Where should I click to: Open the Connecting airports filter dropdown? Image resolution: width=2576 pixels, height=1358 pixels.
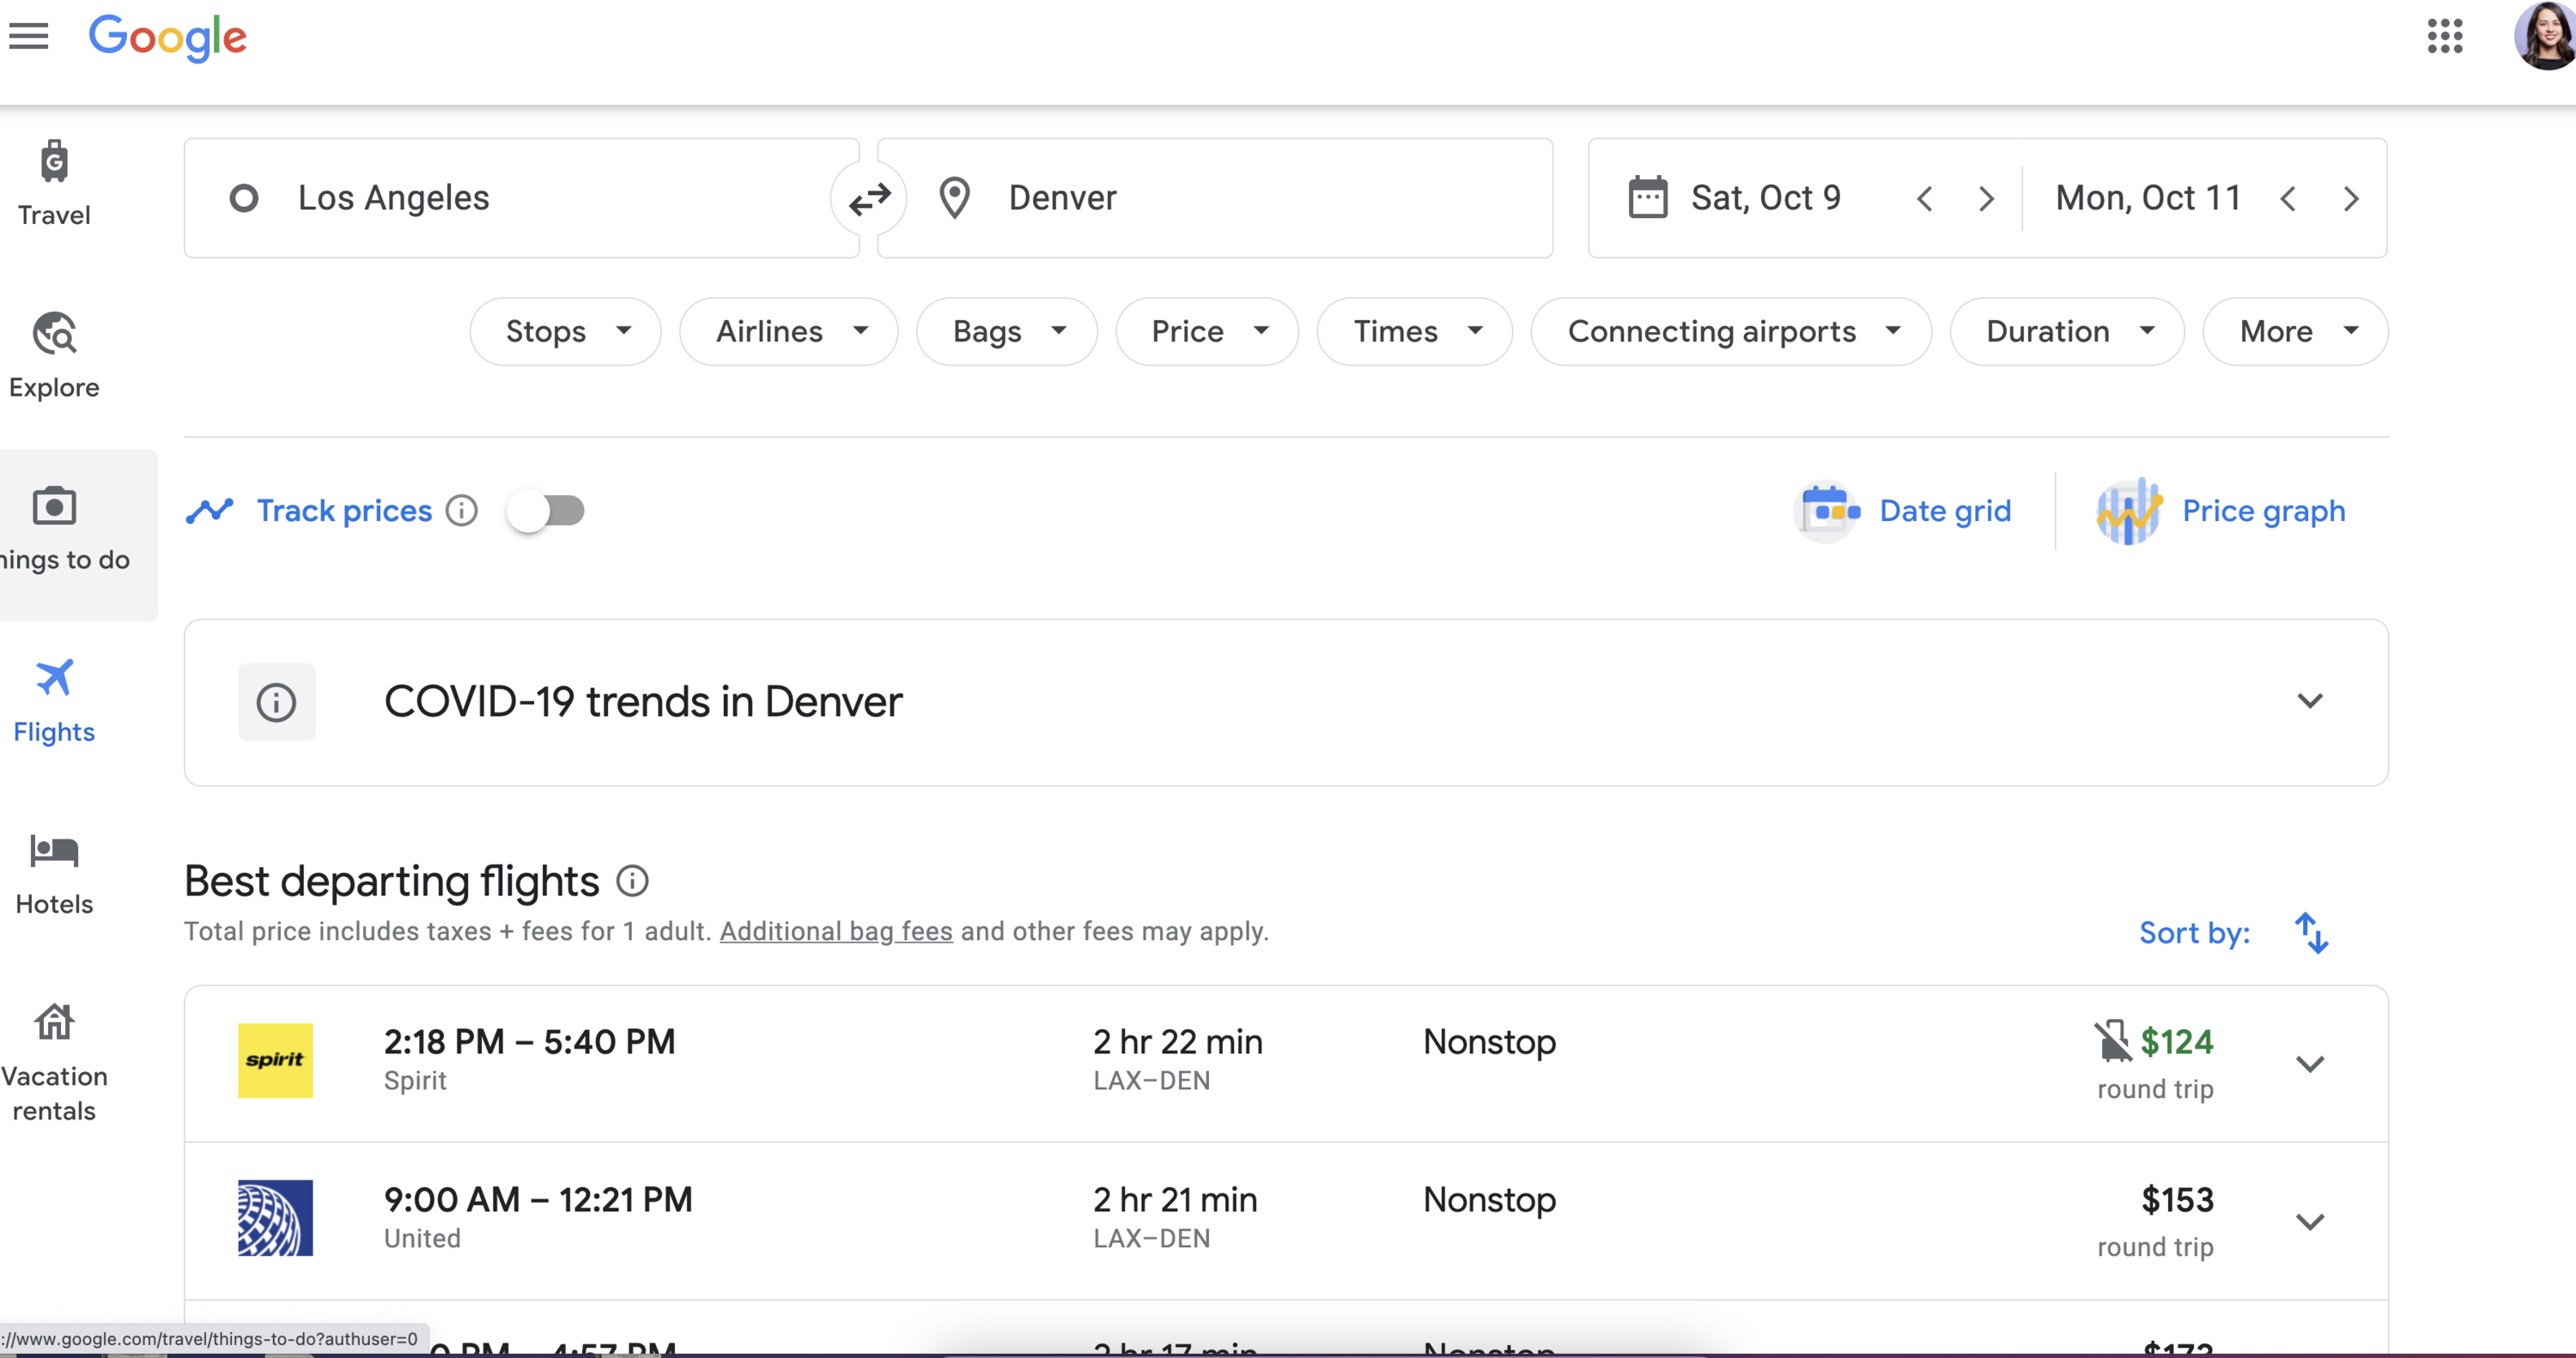pos(1731,331)
